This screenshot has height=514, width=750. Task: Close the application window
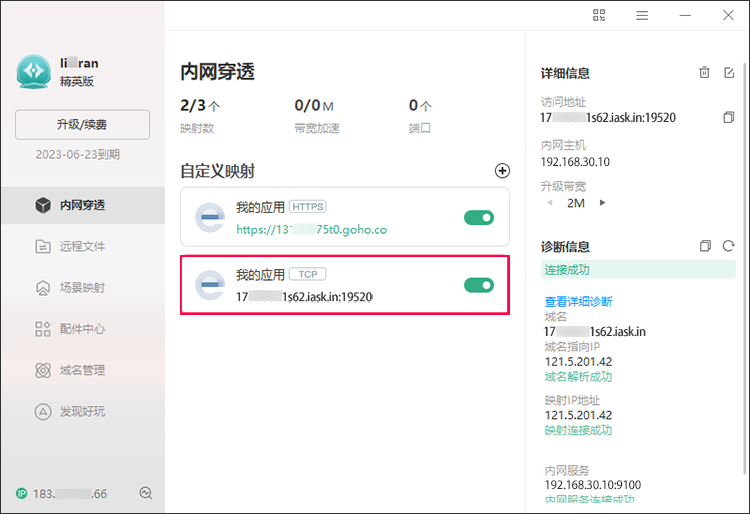coord(728,15)
